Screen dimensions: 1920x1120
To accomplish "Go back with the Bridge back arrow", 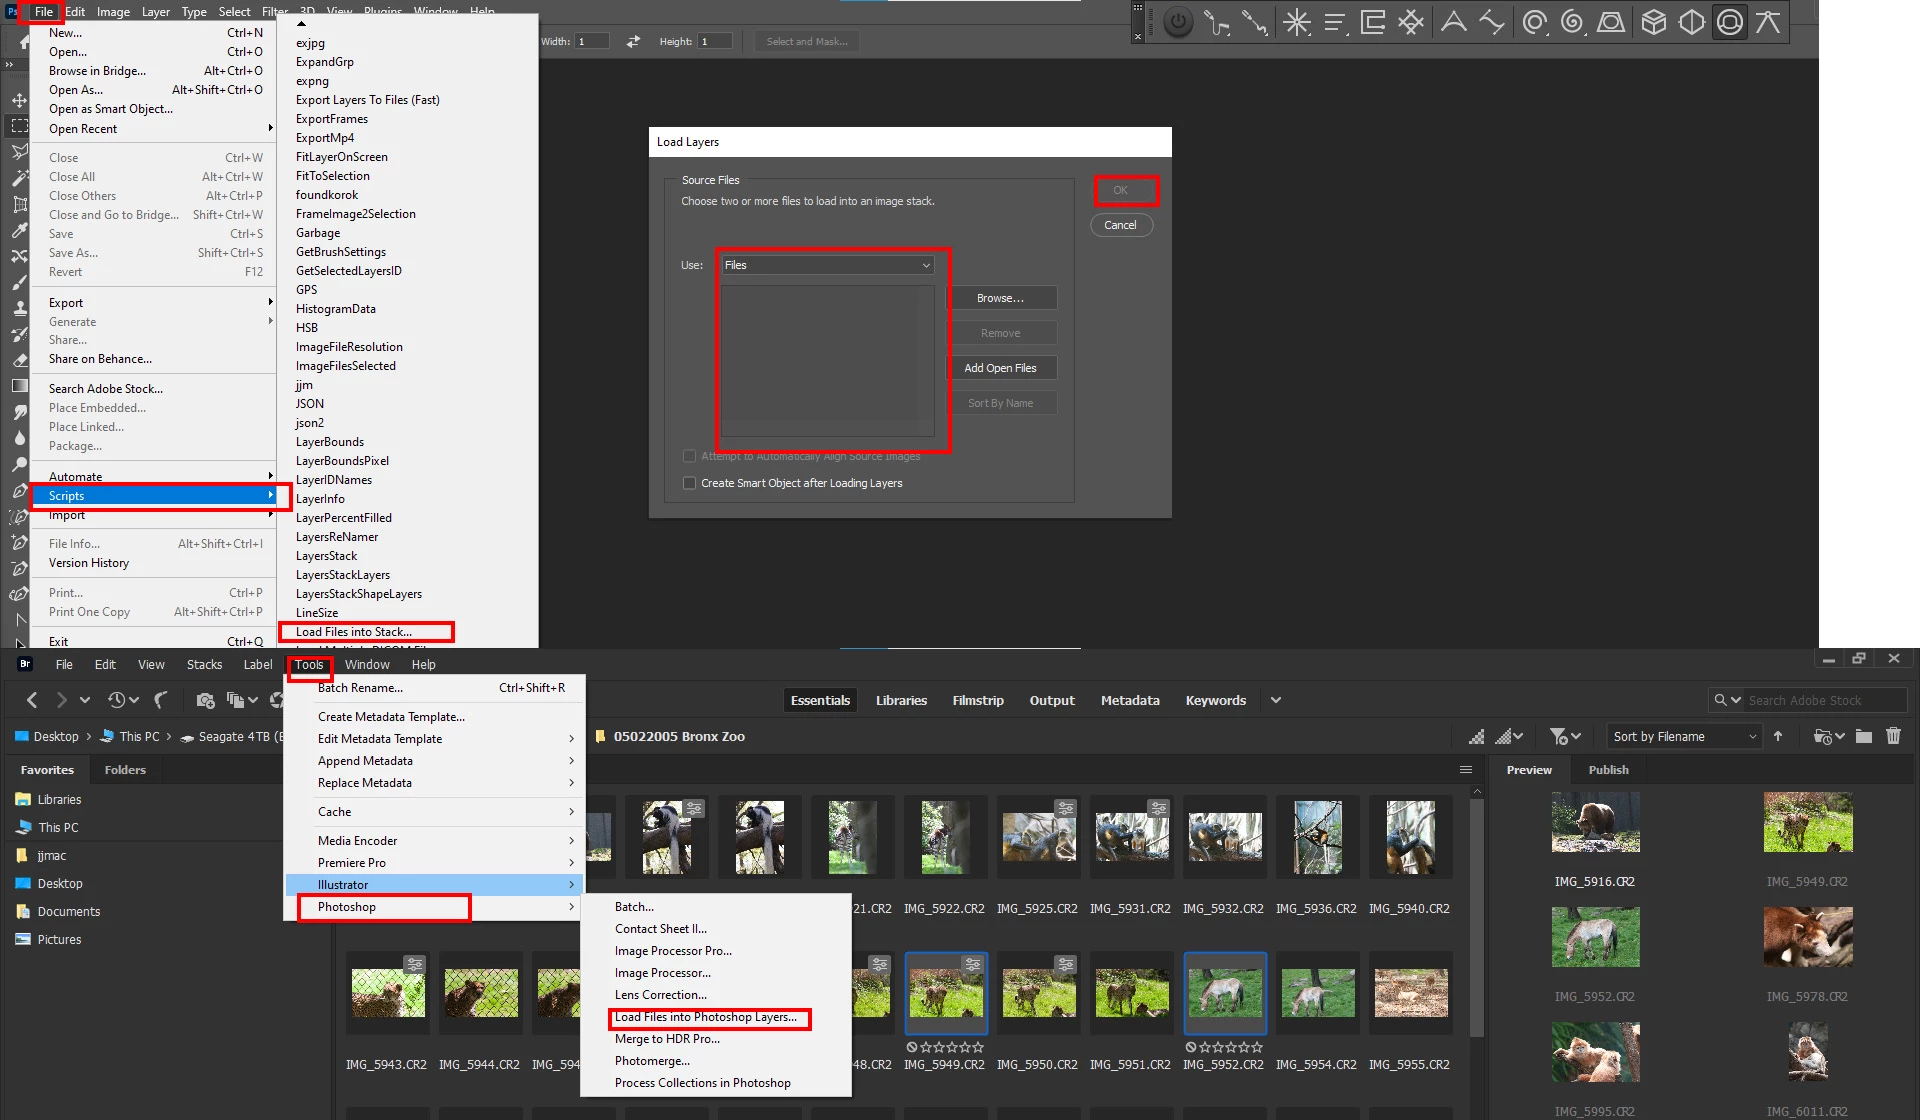I will tap(32, 700).
